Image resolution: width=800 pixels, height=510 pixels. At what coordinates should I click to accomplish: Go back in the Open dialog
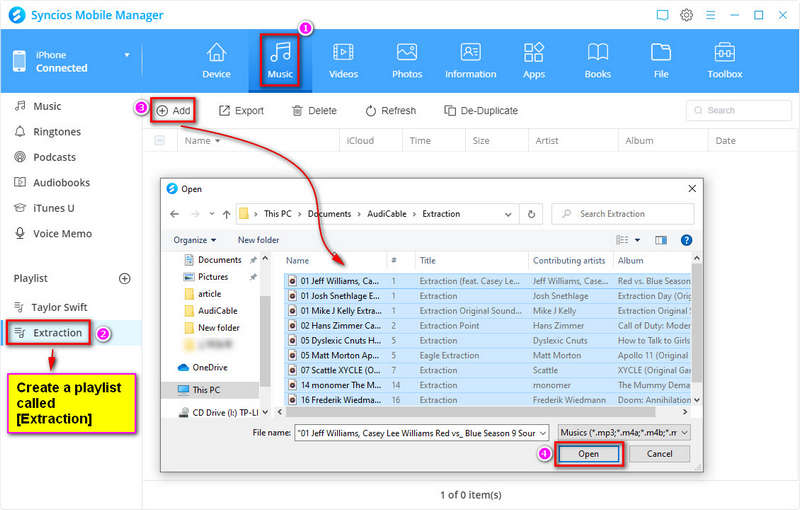pyautogui.click(x=174, y=214)
